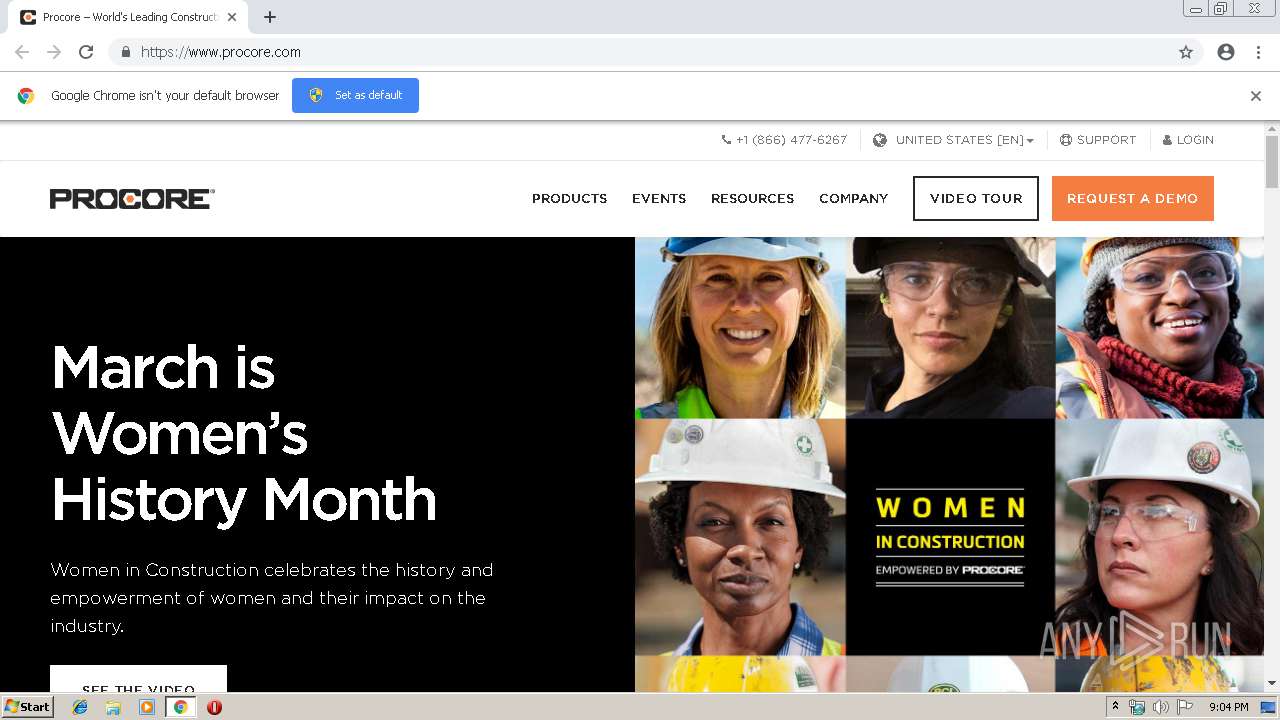Open the Chrome three-dot menu
Image resolution: width=1280 pixels, height=720 pixels.
[x=1258, y=52]
